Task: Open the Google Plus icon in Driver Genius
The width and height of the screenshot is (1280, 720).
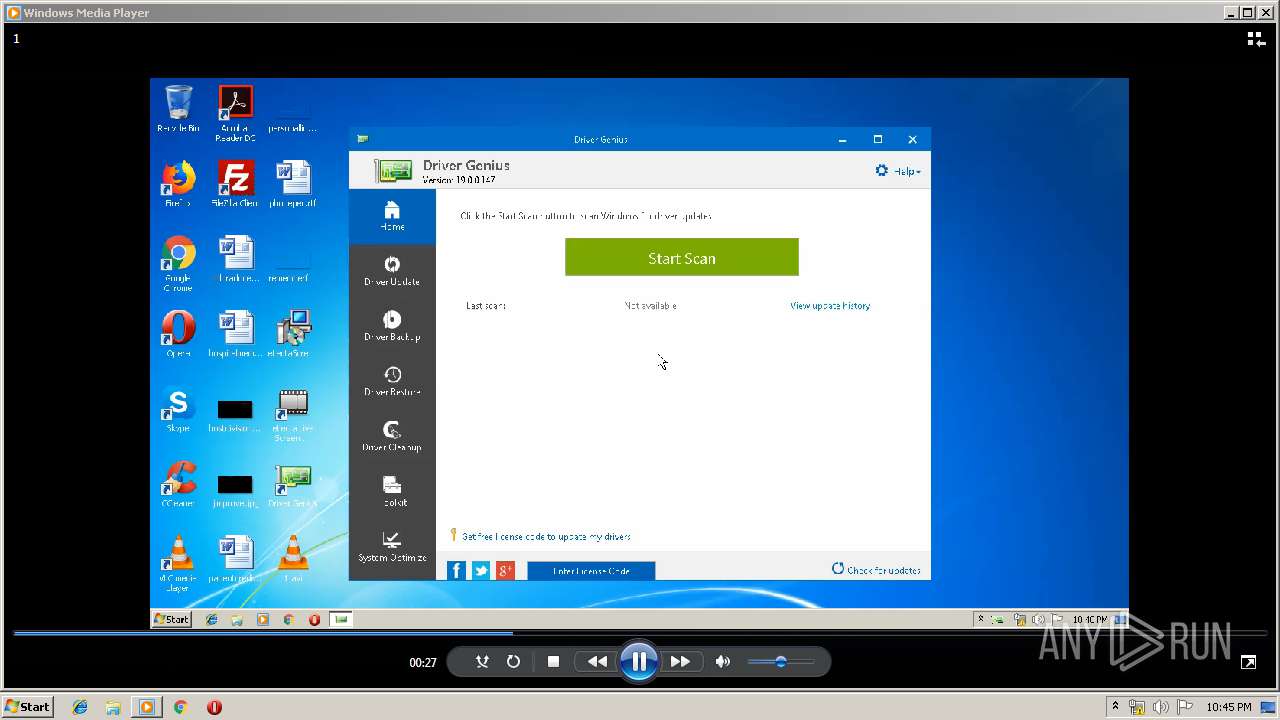Action: (505, 570)
